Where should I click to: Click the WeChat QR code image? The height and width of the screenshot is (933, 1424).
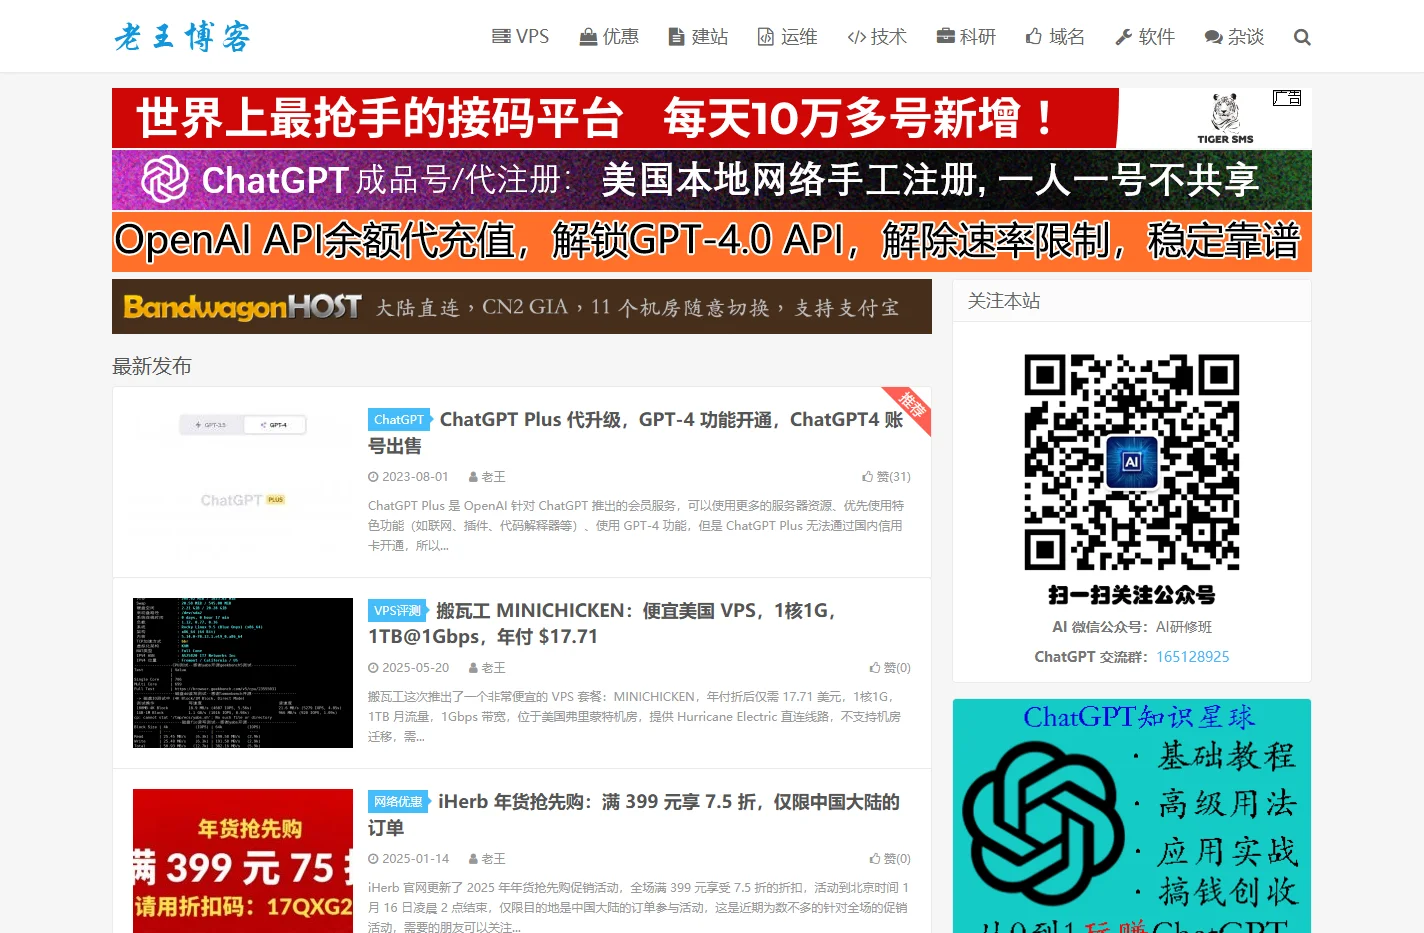point(1132,462)
